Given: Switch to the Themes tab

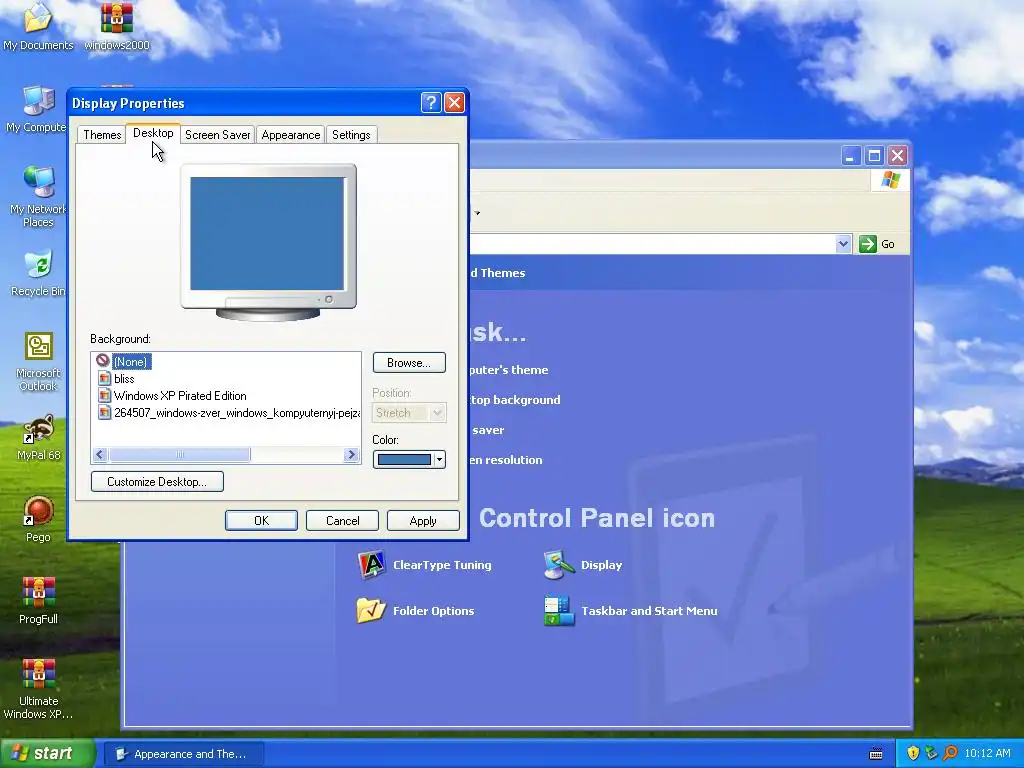Looking at the screenshot, I should click(x=102, y=135).
